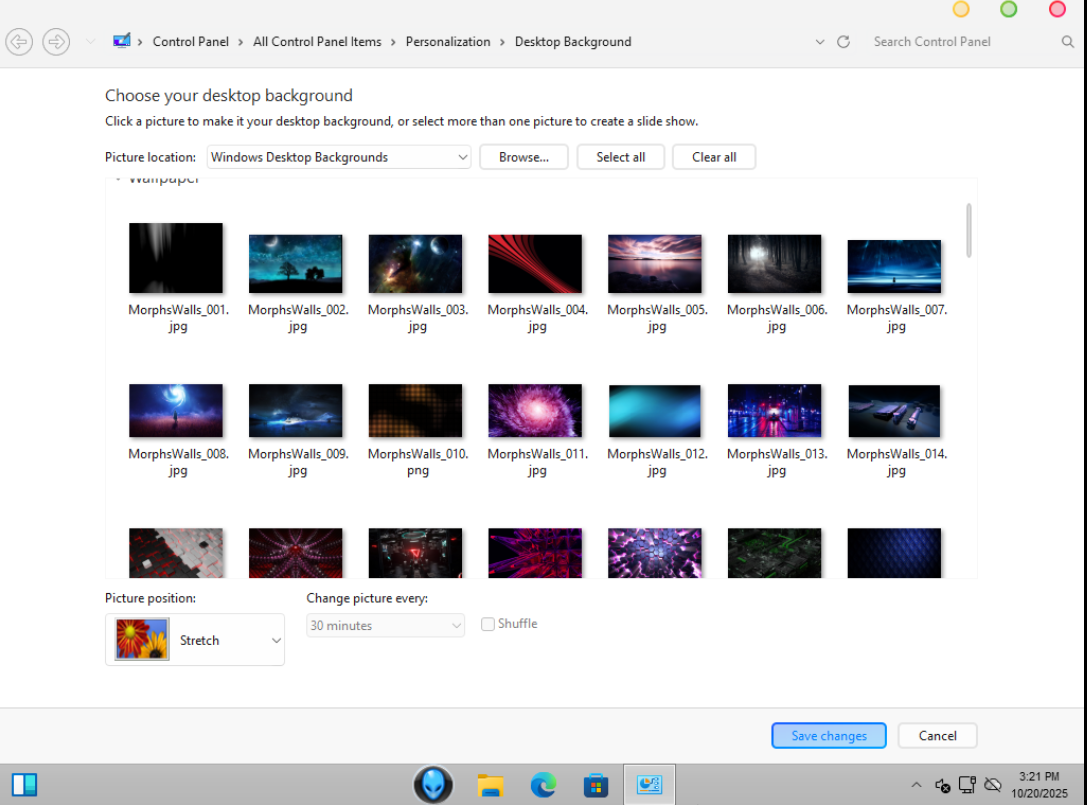This screenshot has height=805, width=1087.
Task: Open the Picture position Stretch dropdown
Action: pyautogui.click(x=276, y=641)
